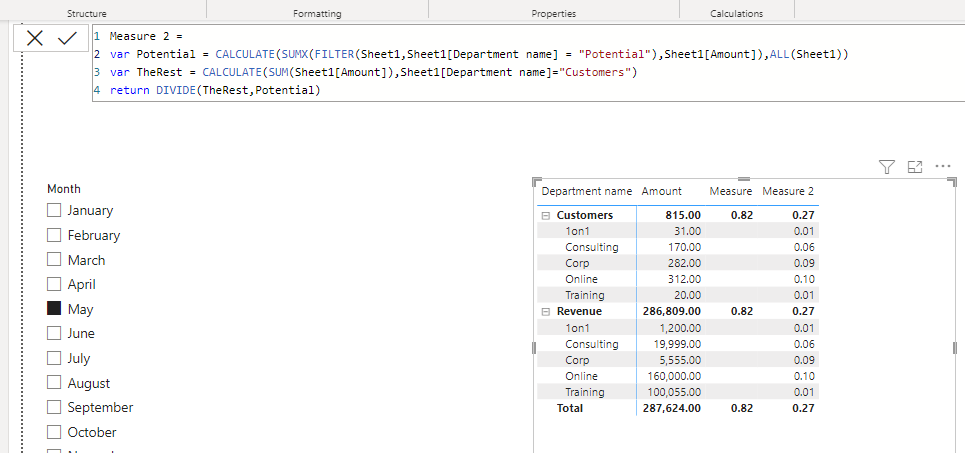The width and height of the screenshot is (965, 453).
Task: Select the Customers Measure value 0.82
Action: click(x=742, y=215)
